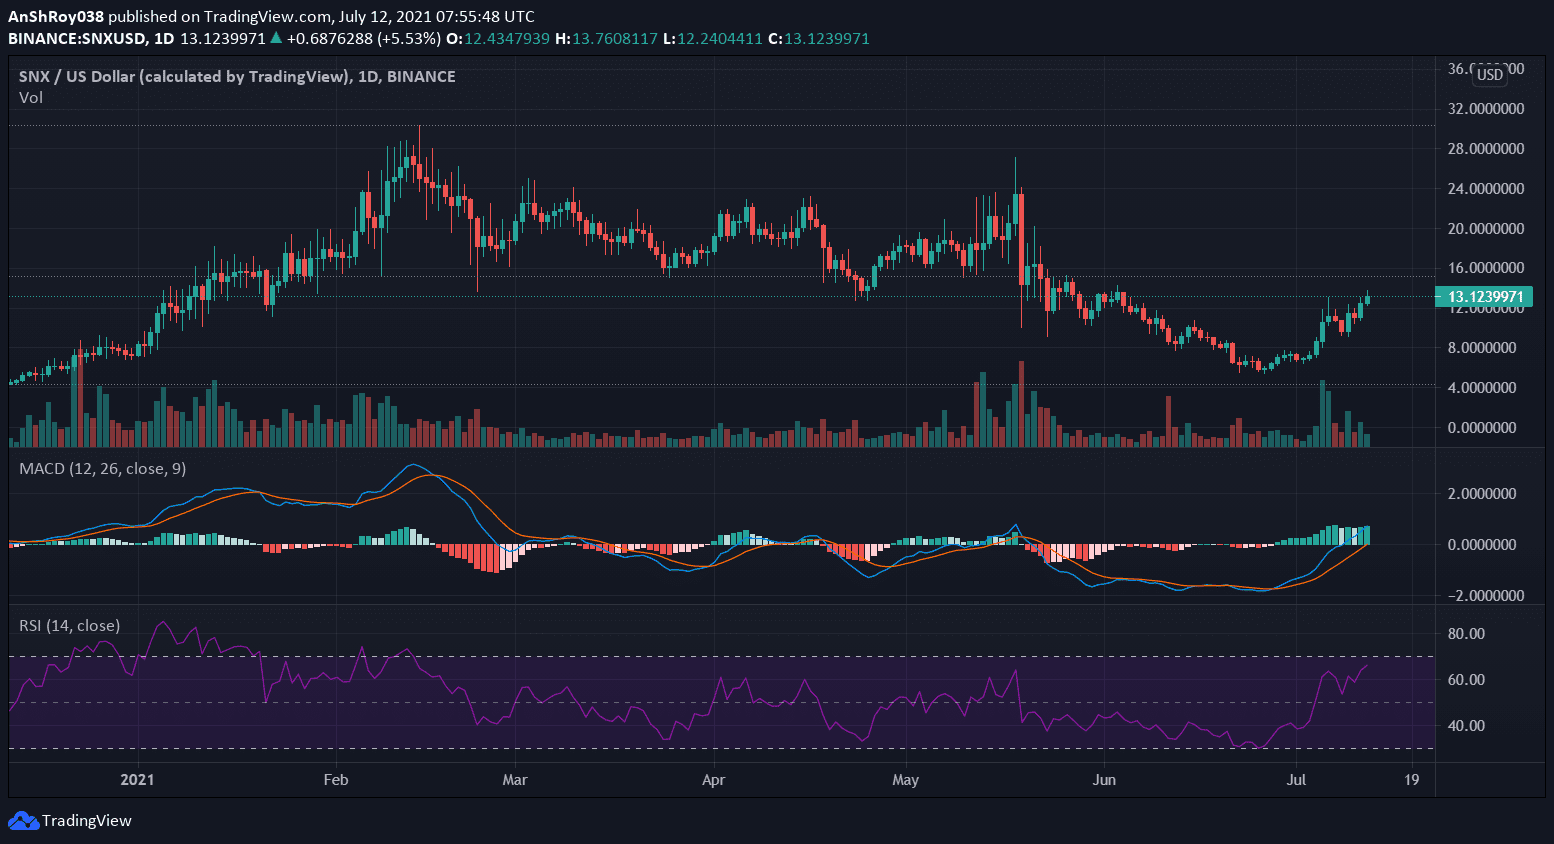Click the USD currency badge on price axis
Screen dimensions: 1554x844
point(1490,74)
